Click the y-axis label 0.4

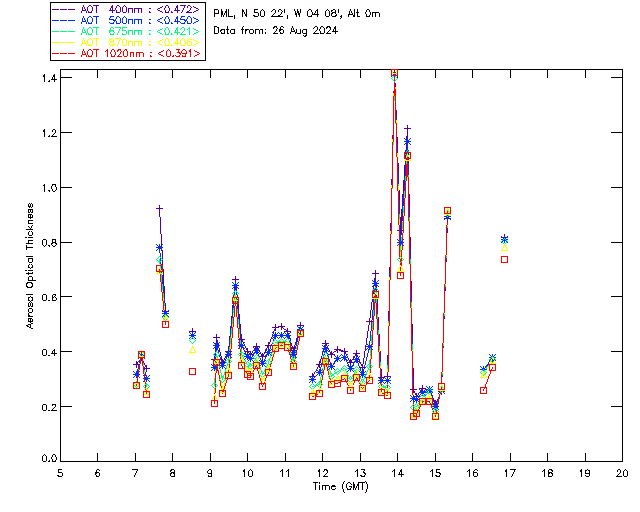pyautogui.click(x=49, y=352)
